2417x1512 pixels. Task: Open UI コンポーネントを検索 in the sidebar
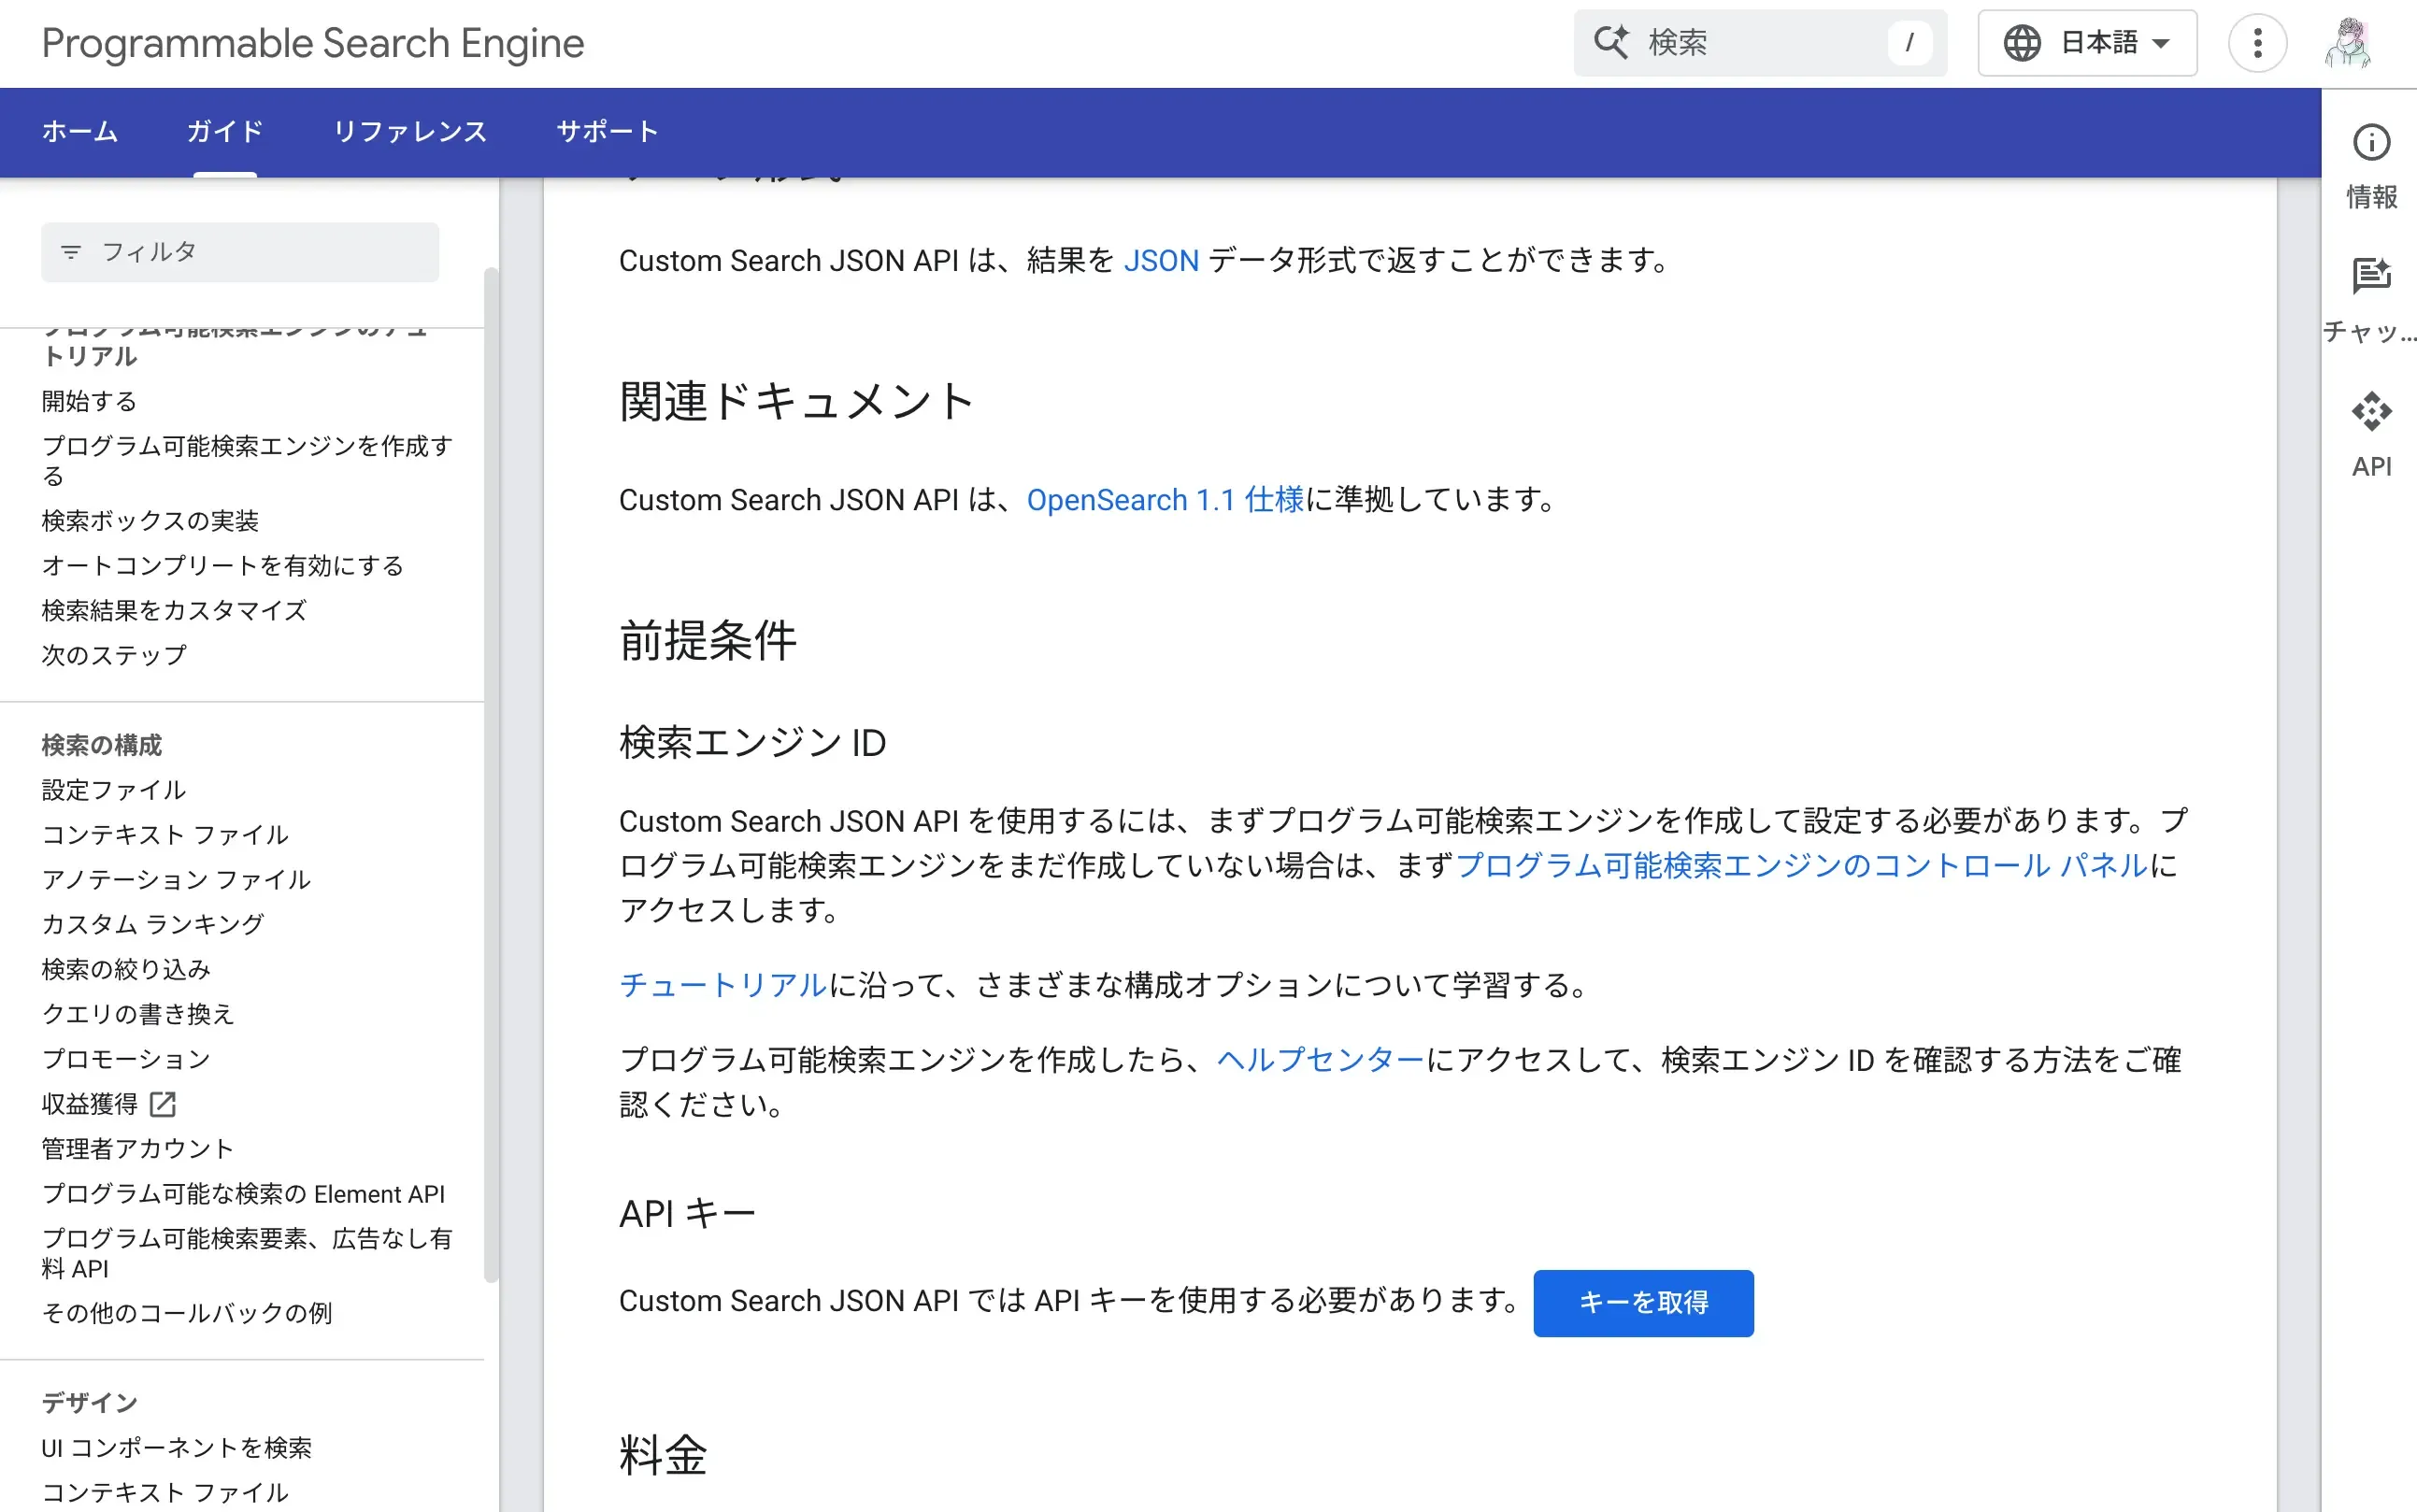[x=176, y=1447]
